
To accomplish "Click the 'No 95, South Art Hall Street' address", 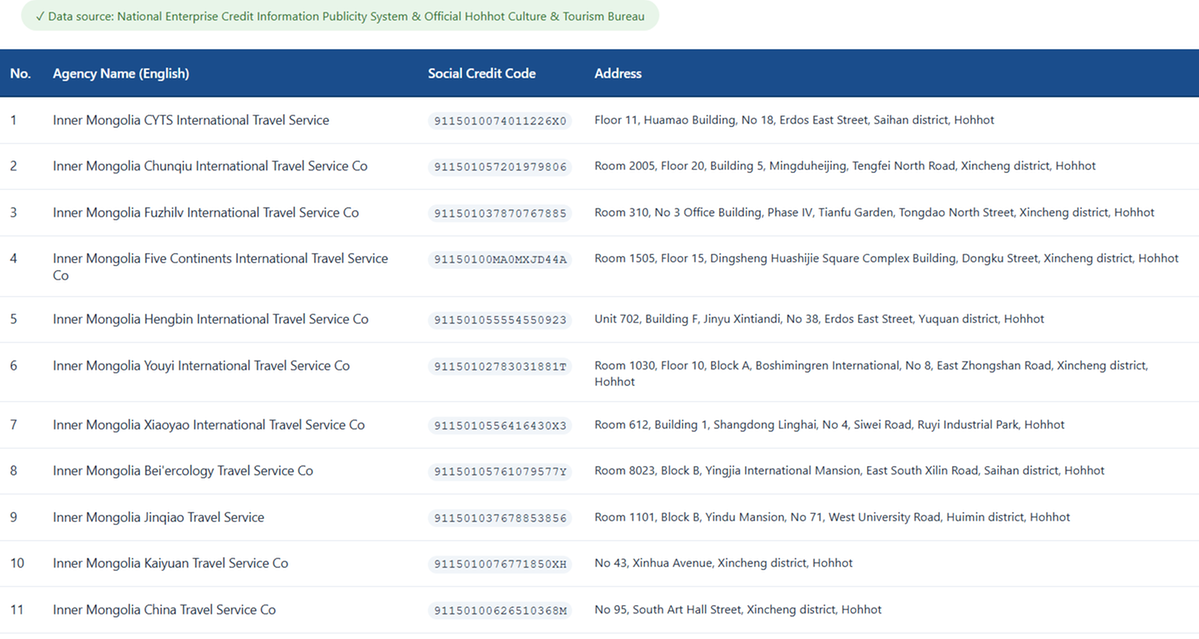I will (x=738, y=609).
